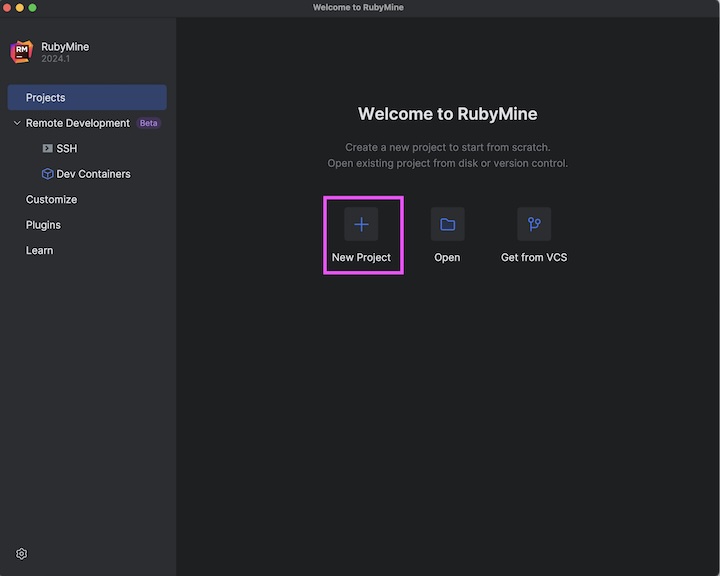
Task: Switch to the Customize section
Action: point(51,200)
